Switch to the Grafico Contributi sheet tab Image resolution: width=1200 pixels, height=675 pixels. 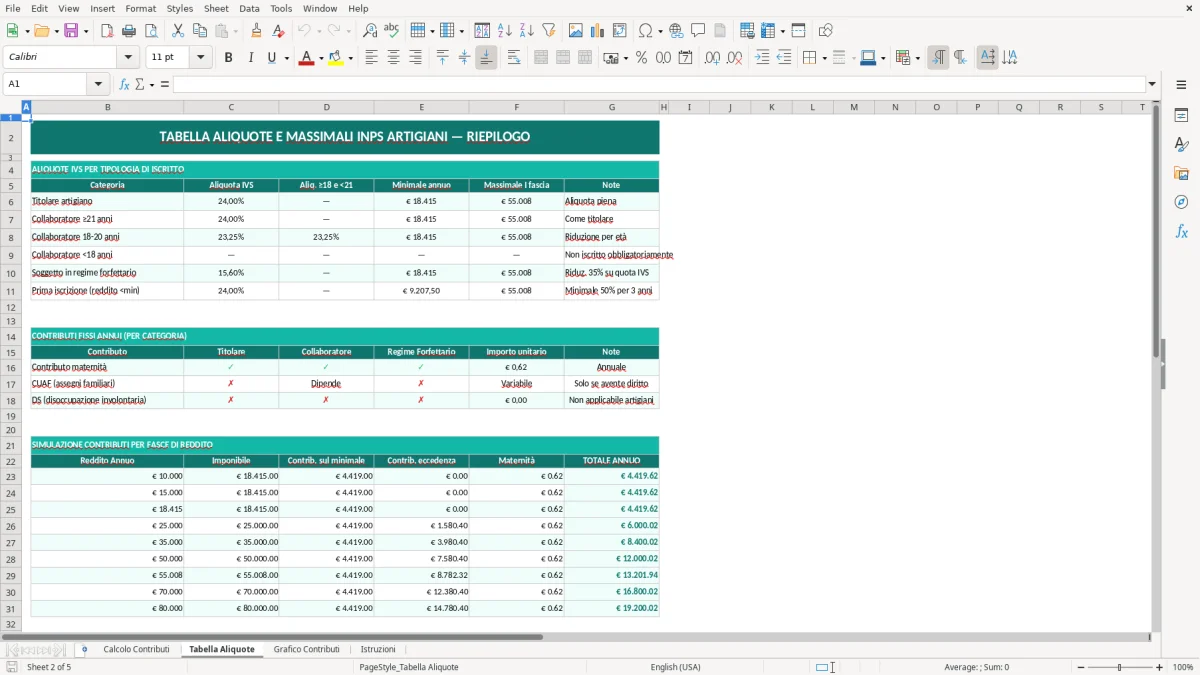[x=306, y=649]
